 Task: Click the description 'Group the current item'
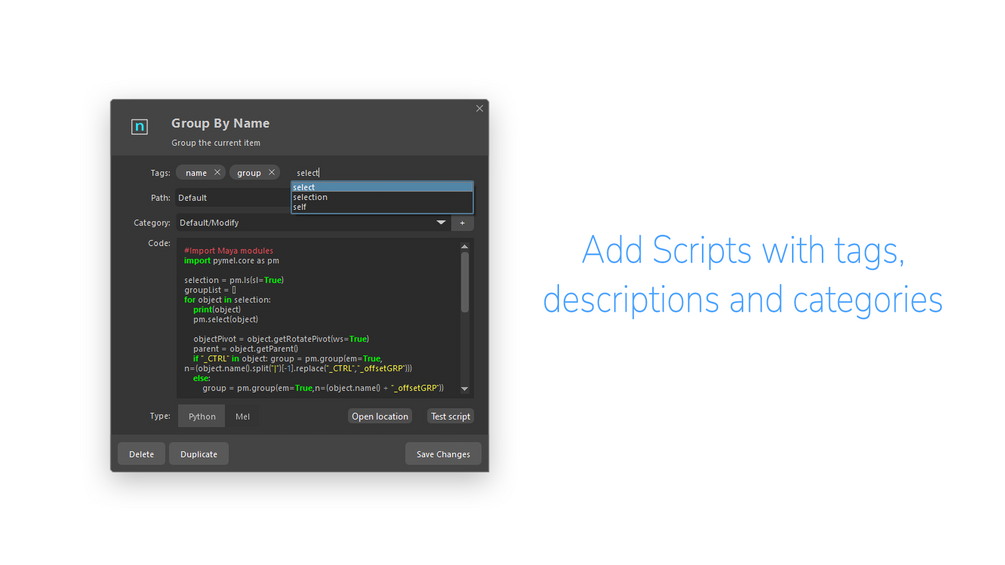tap(216, 143)
